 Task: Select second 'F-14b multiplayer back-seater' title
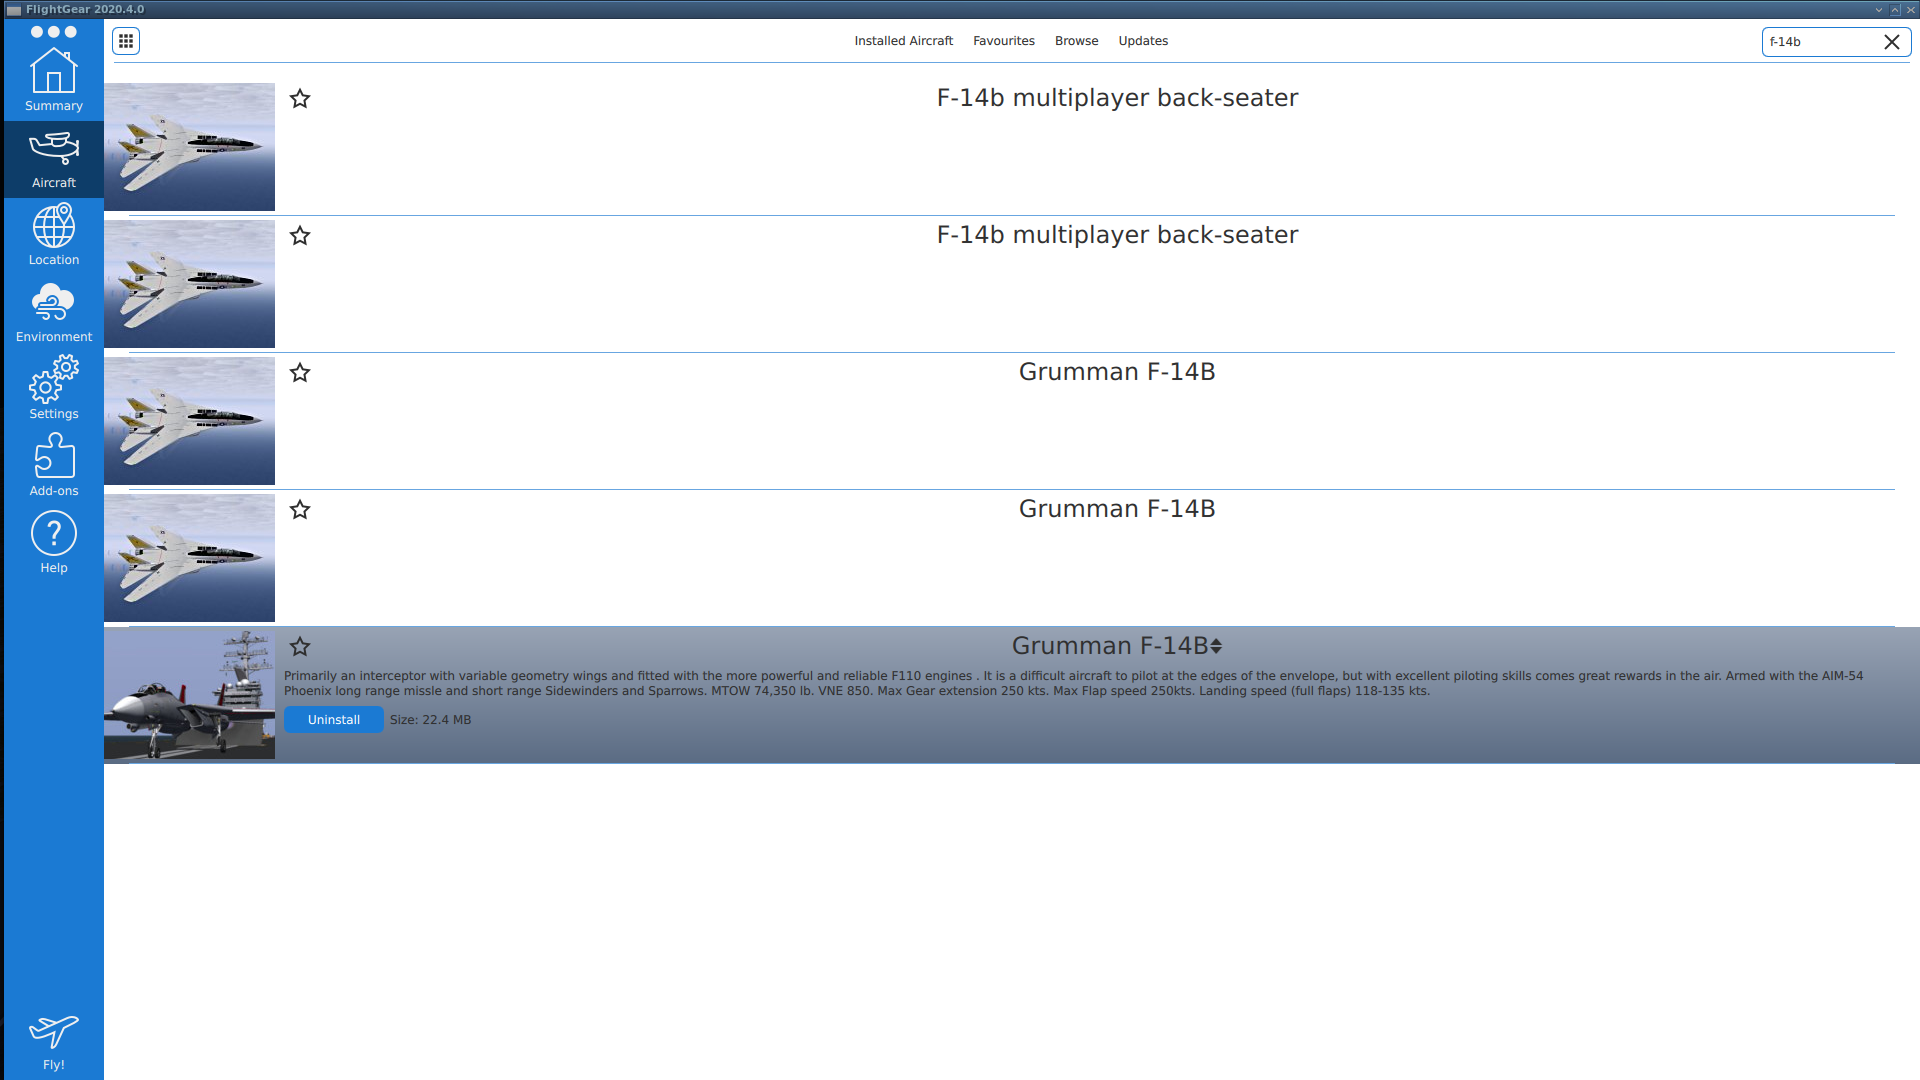click(x=1117, y=235)
